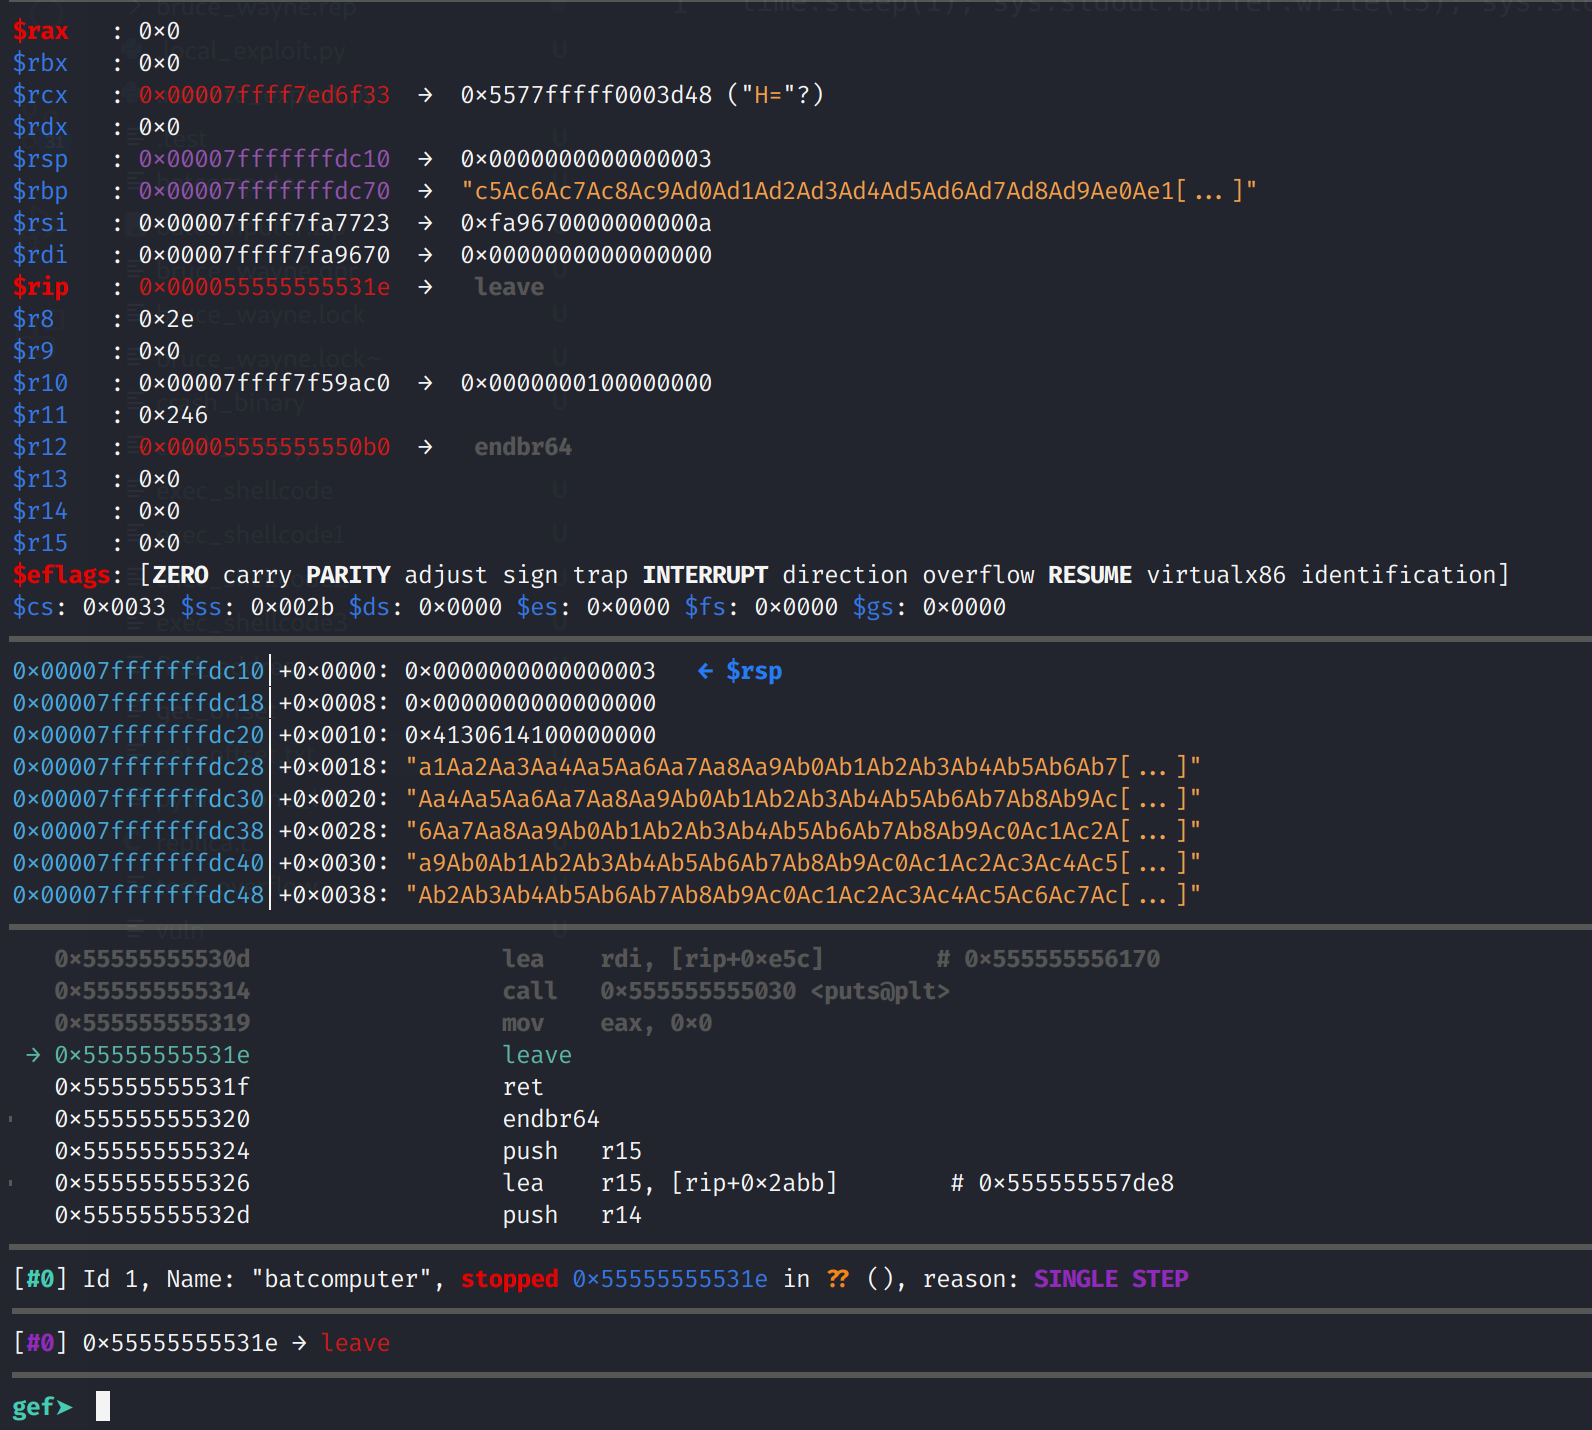The image size is (1592, 1430).
Task: Select the $r12 value 0x00005555555550b0
Action: tap(264, 447)
